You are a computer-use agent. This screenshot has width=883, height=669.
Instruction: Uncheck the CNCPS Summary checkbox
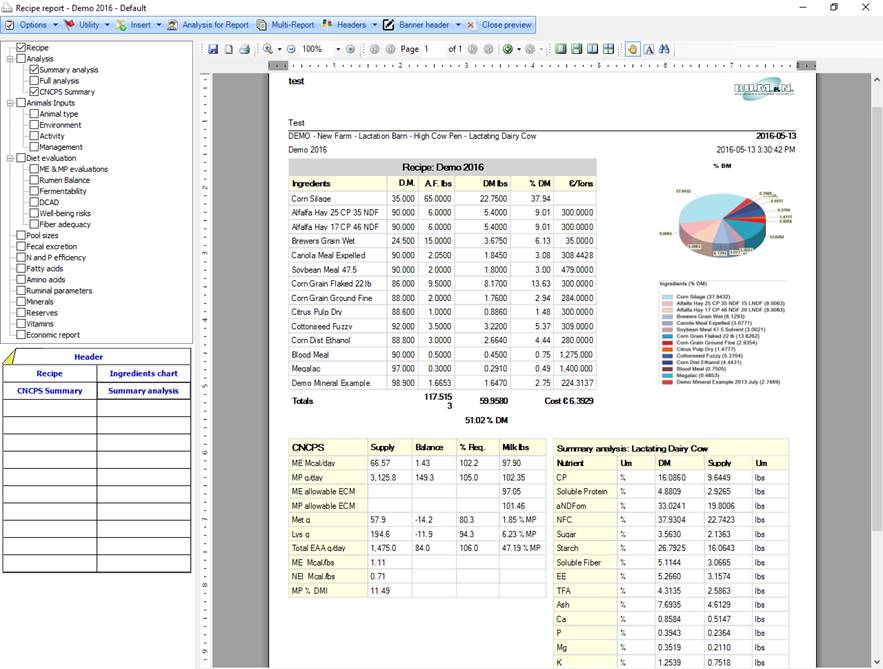[x=34, y=91]
